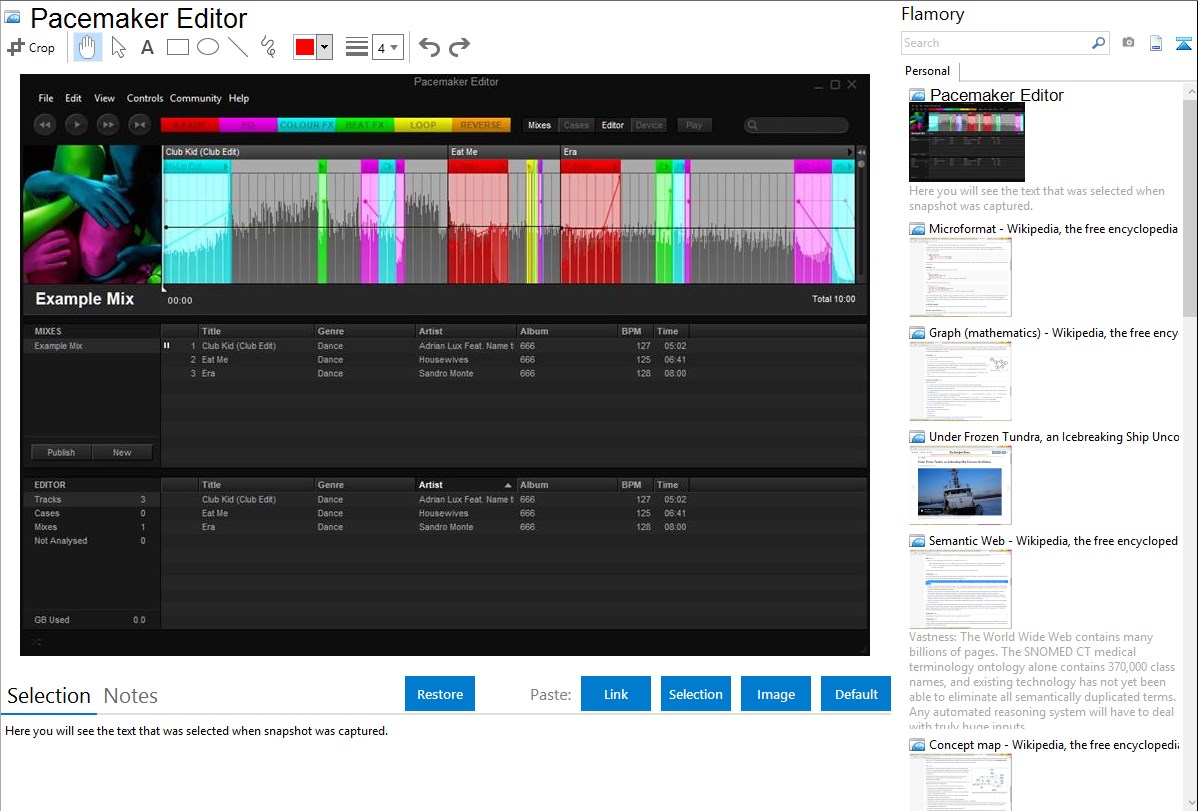Switch to the Cases view tab

[576, 125]
